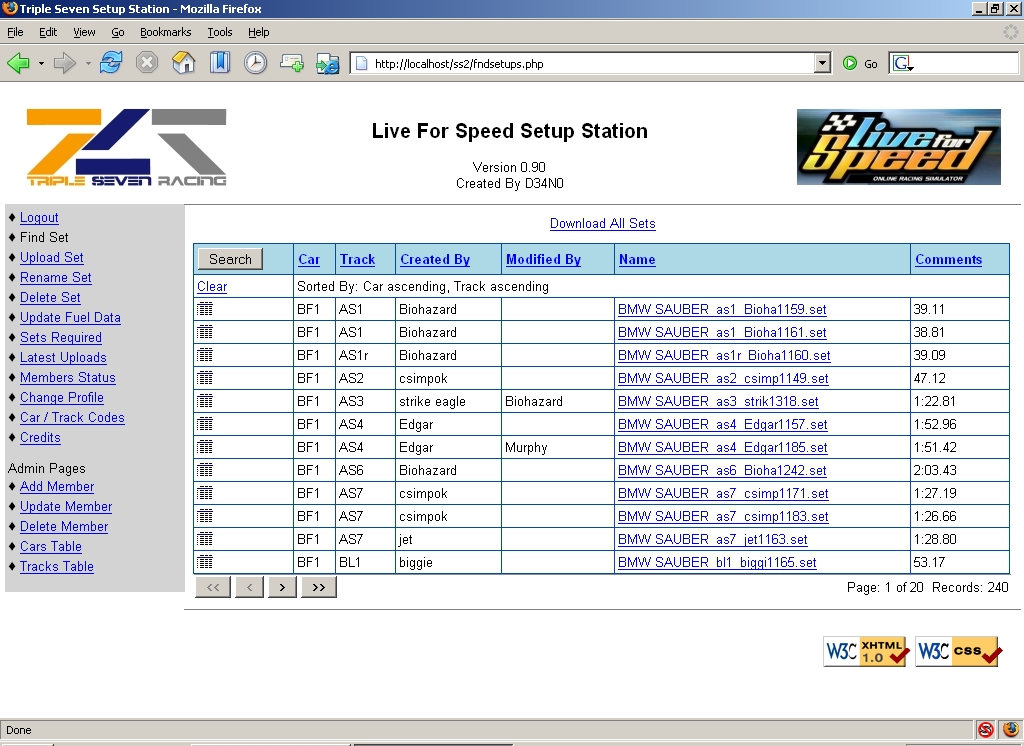1024x746 pixels.
Task: Open the search engine selector icon
Action: 903,63
